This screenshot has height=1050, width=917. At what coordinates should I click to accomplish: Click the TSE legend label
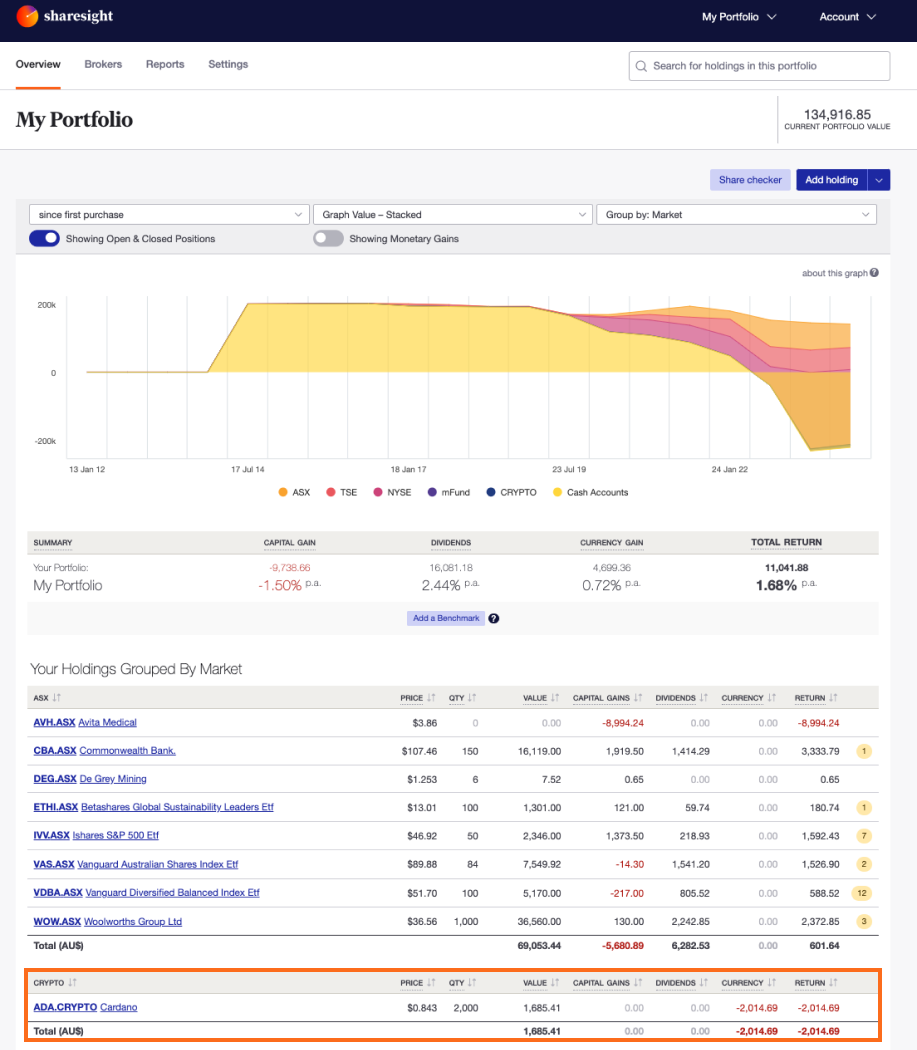348,492
